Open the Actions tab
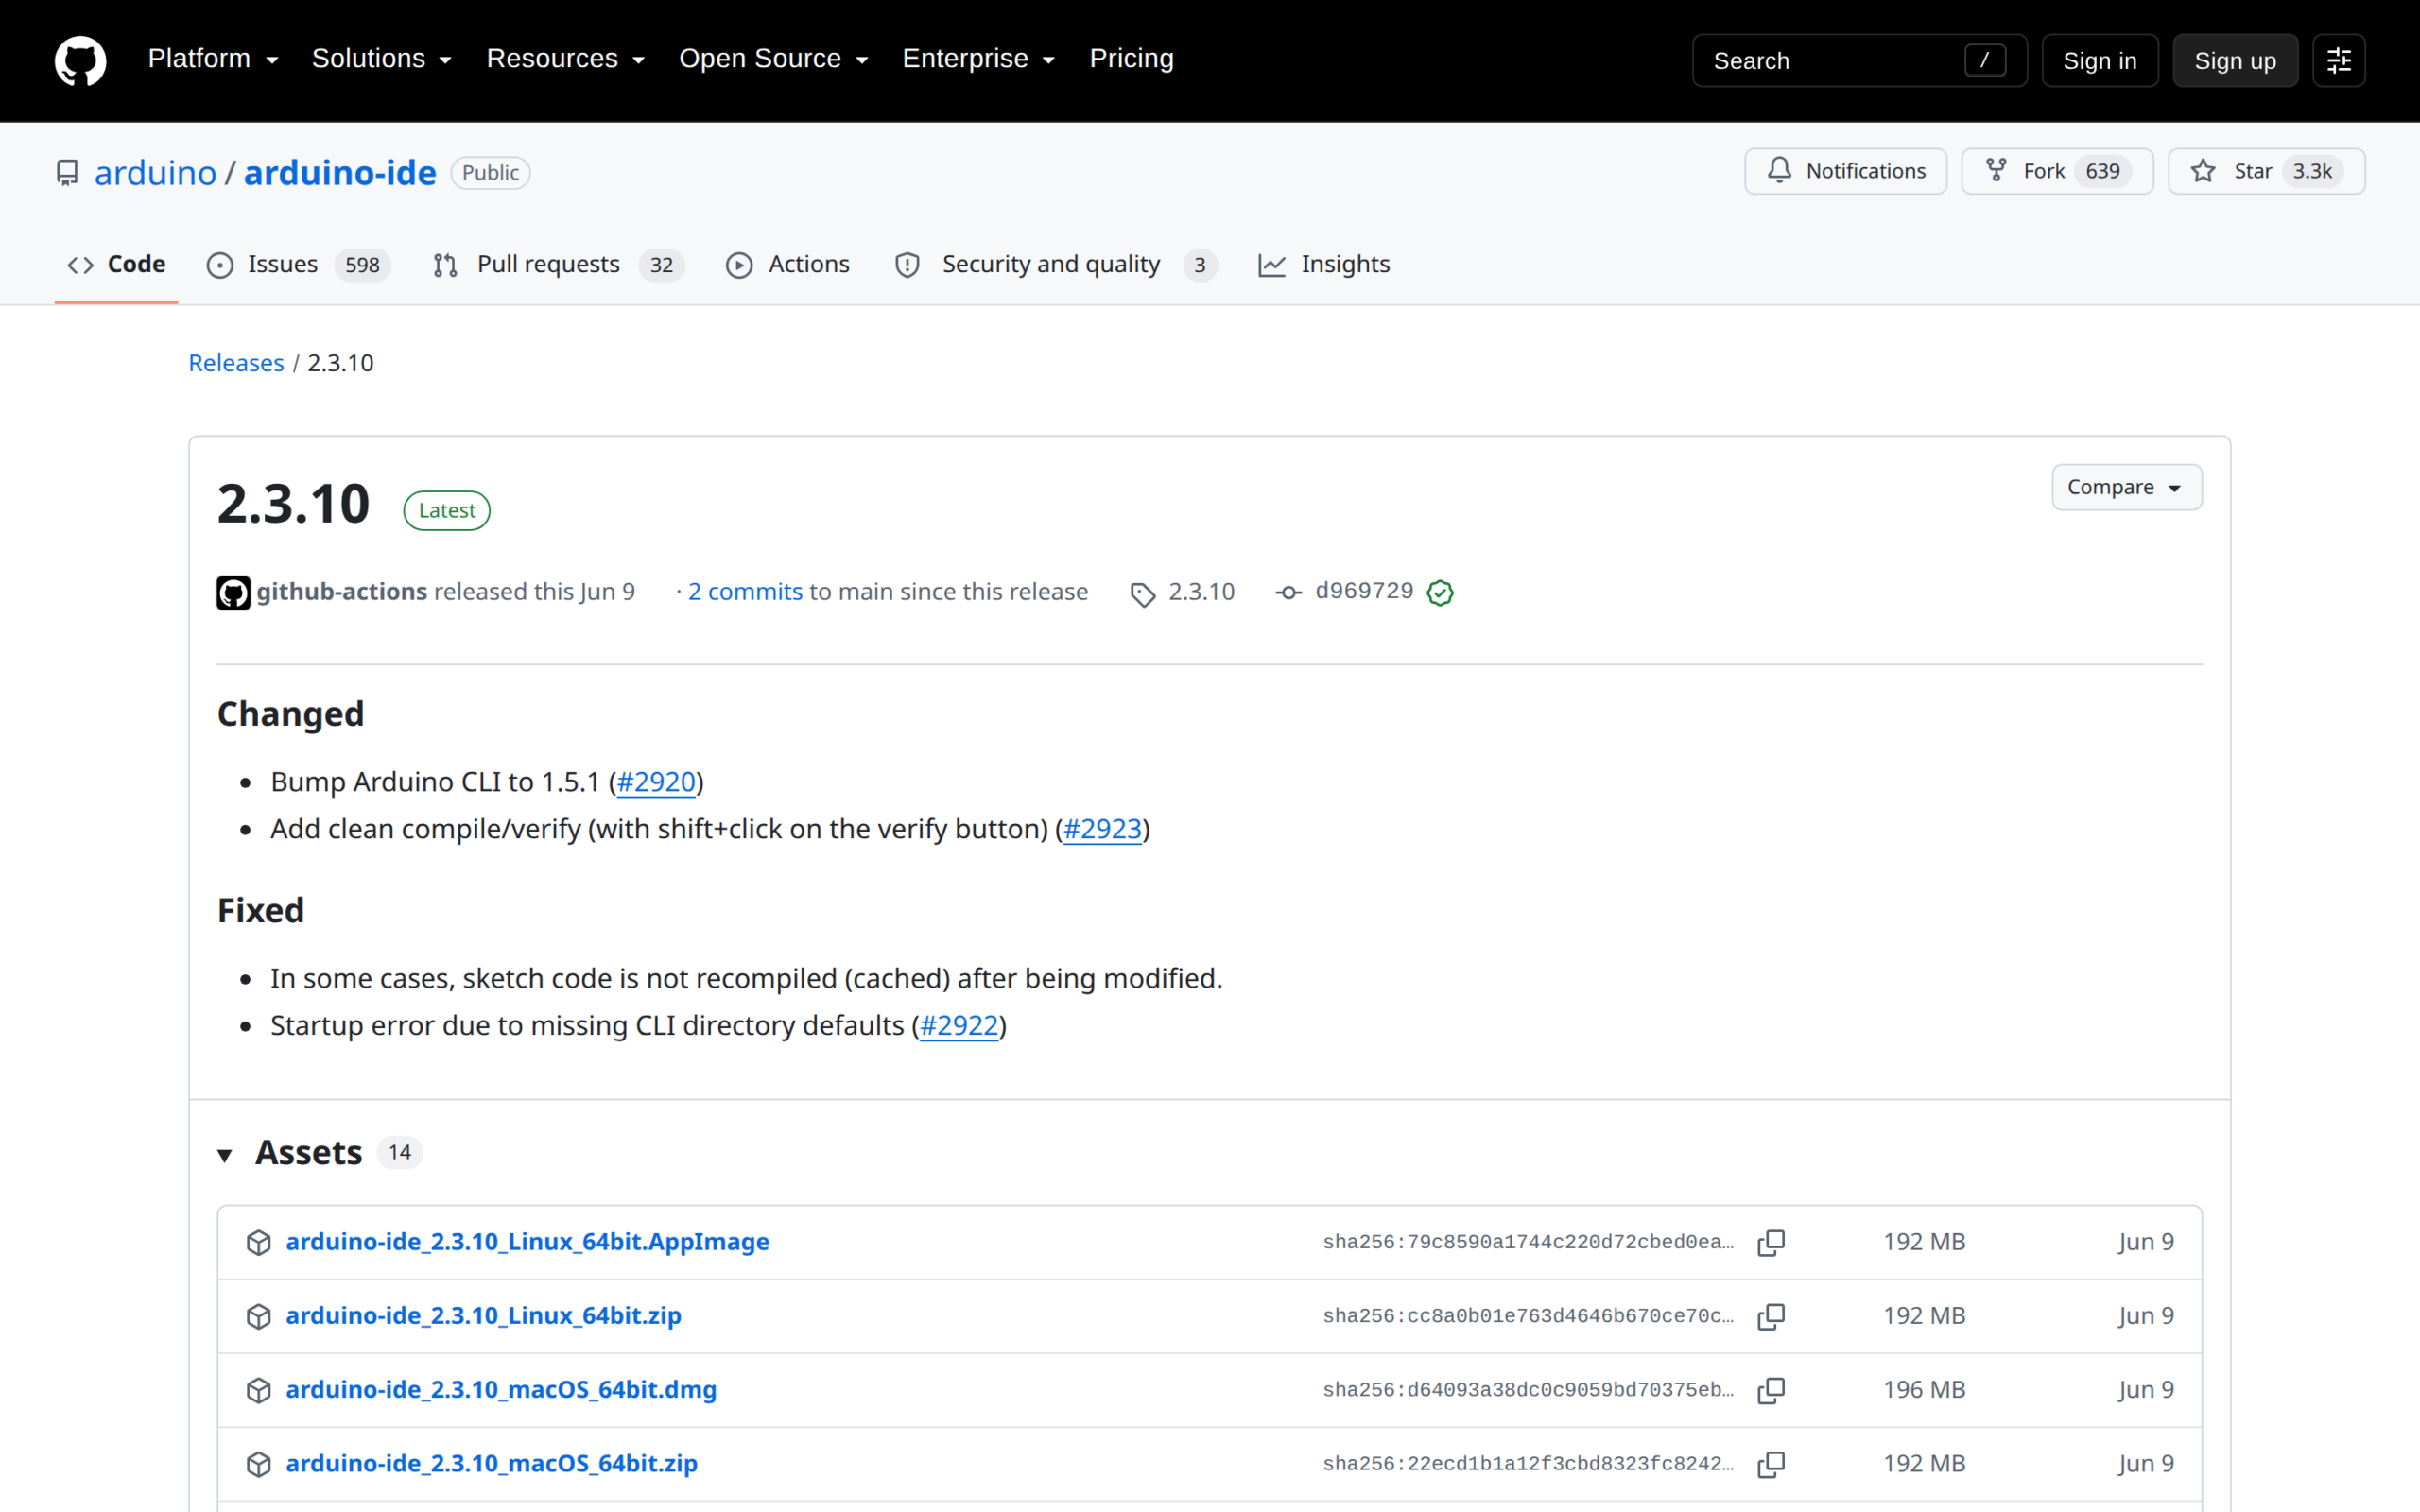 tap(788, 264)
